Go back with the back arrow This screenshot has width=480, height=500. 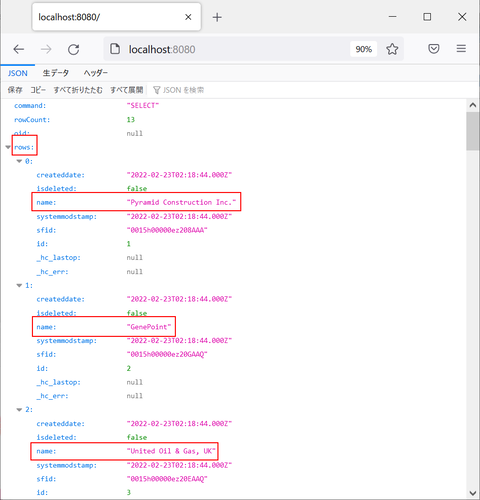[19, 49]
